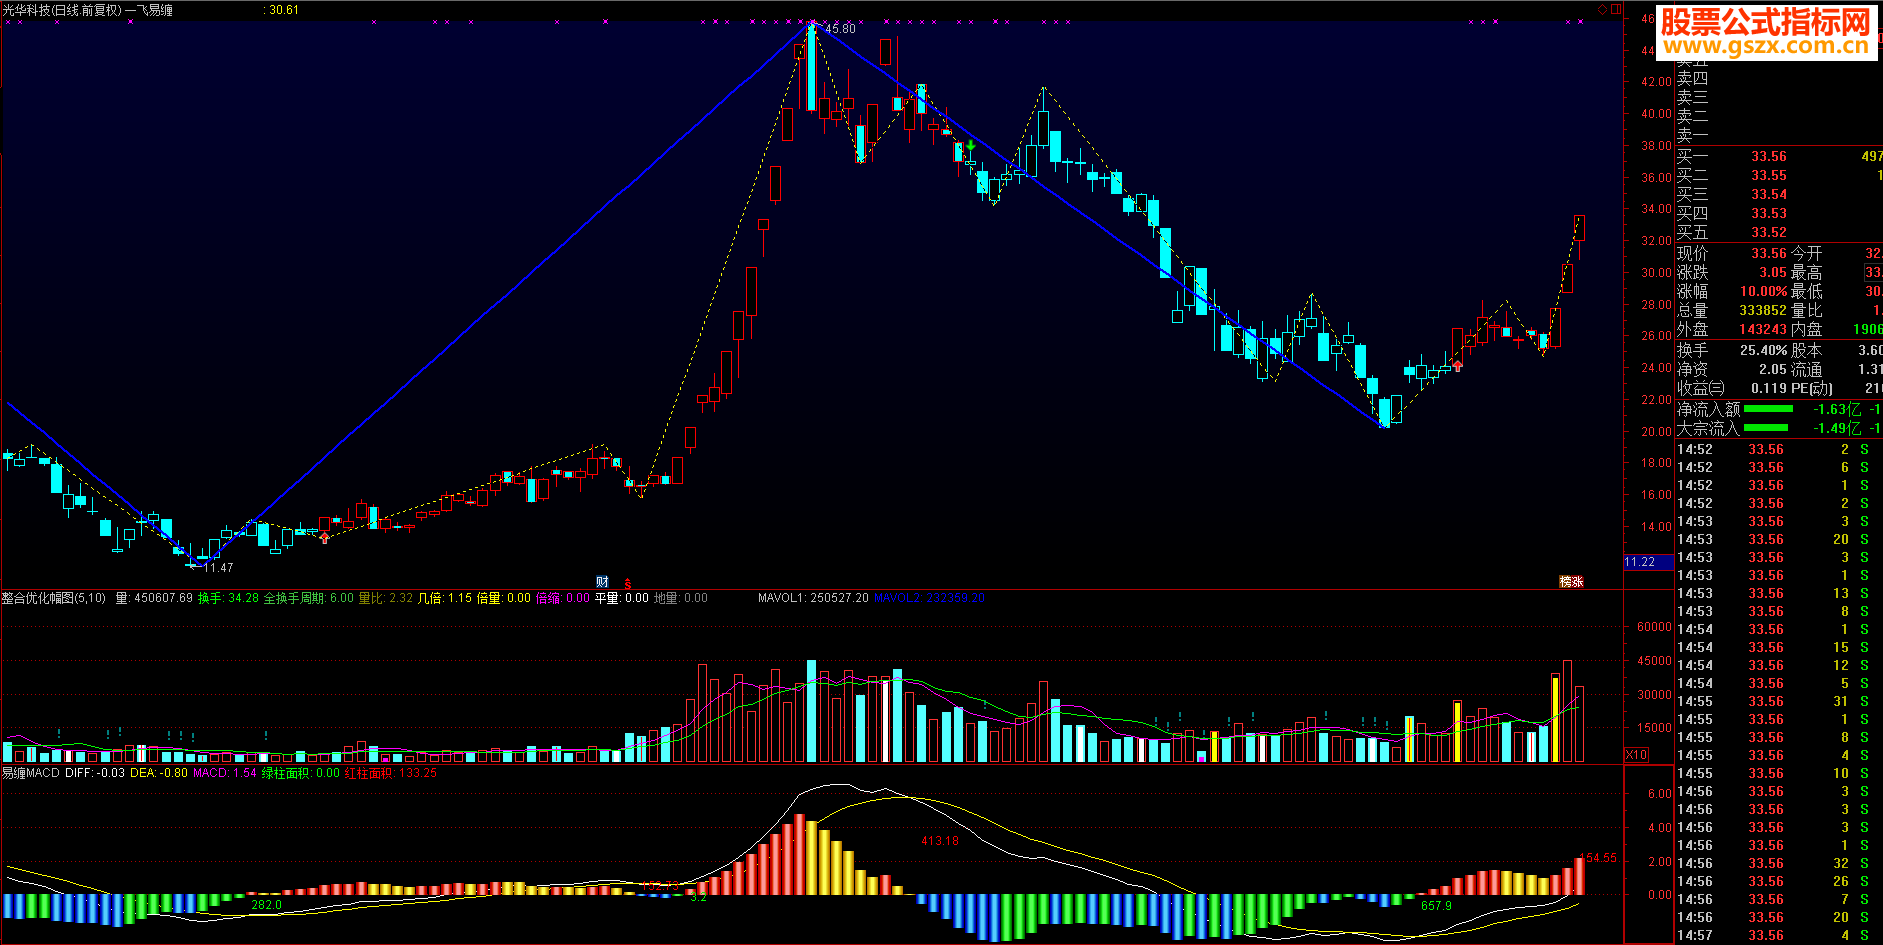Screen dimensions: 1883x945
Task: Click the 现价 33.56 current price
Action: 1768,253
